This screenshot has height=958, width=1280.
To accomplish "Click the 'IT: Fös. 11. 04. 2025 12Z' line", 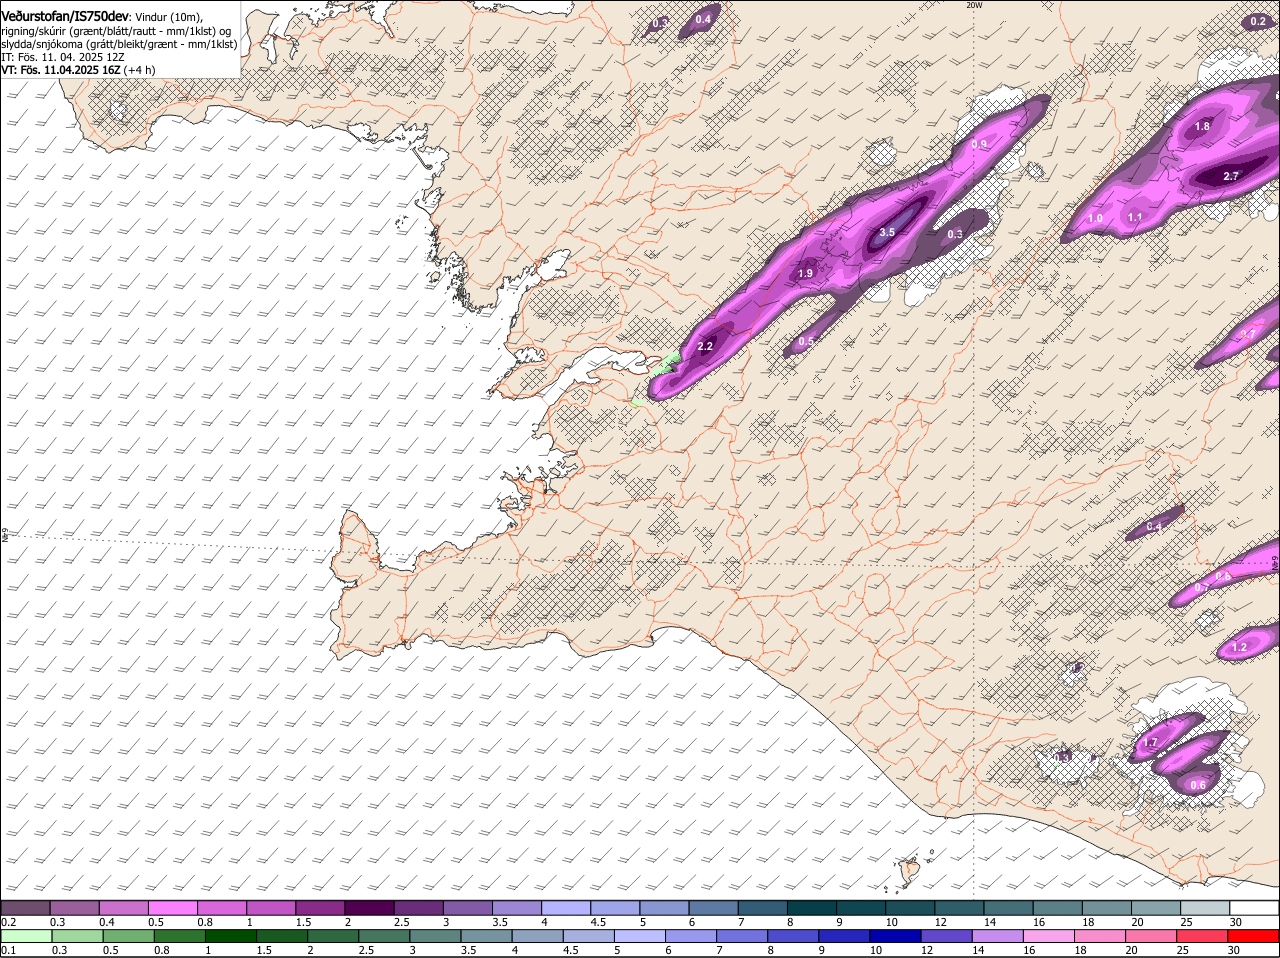I will tap(63, 58).
